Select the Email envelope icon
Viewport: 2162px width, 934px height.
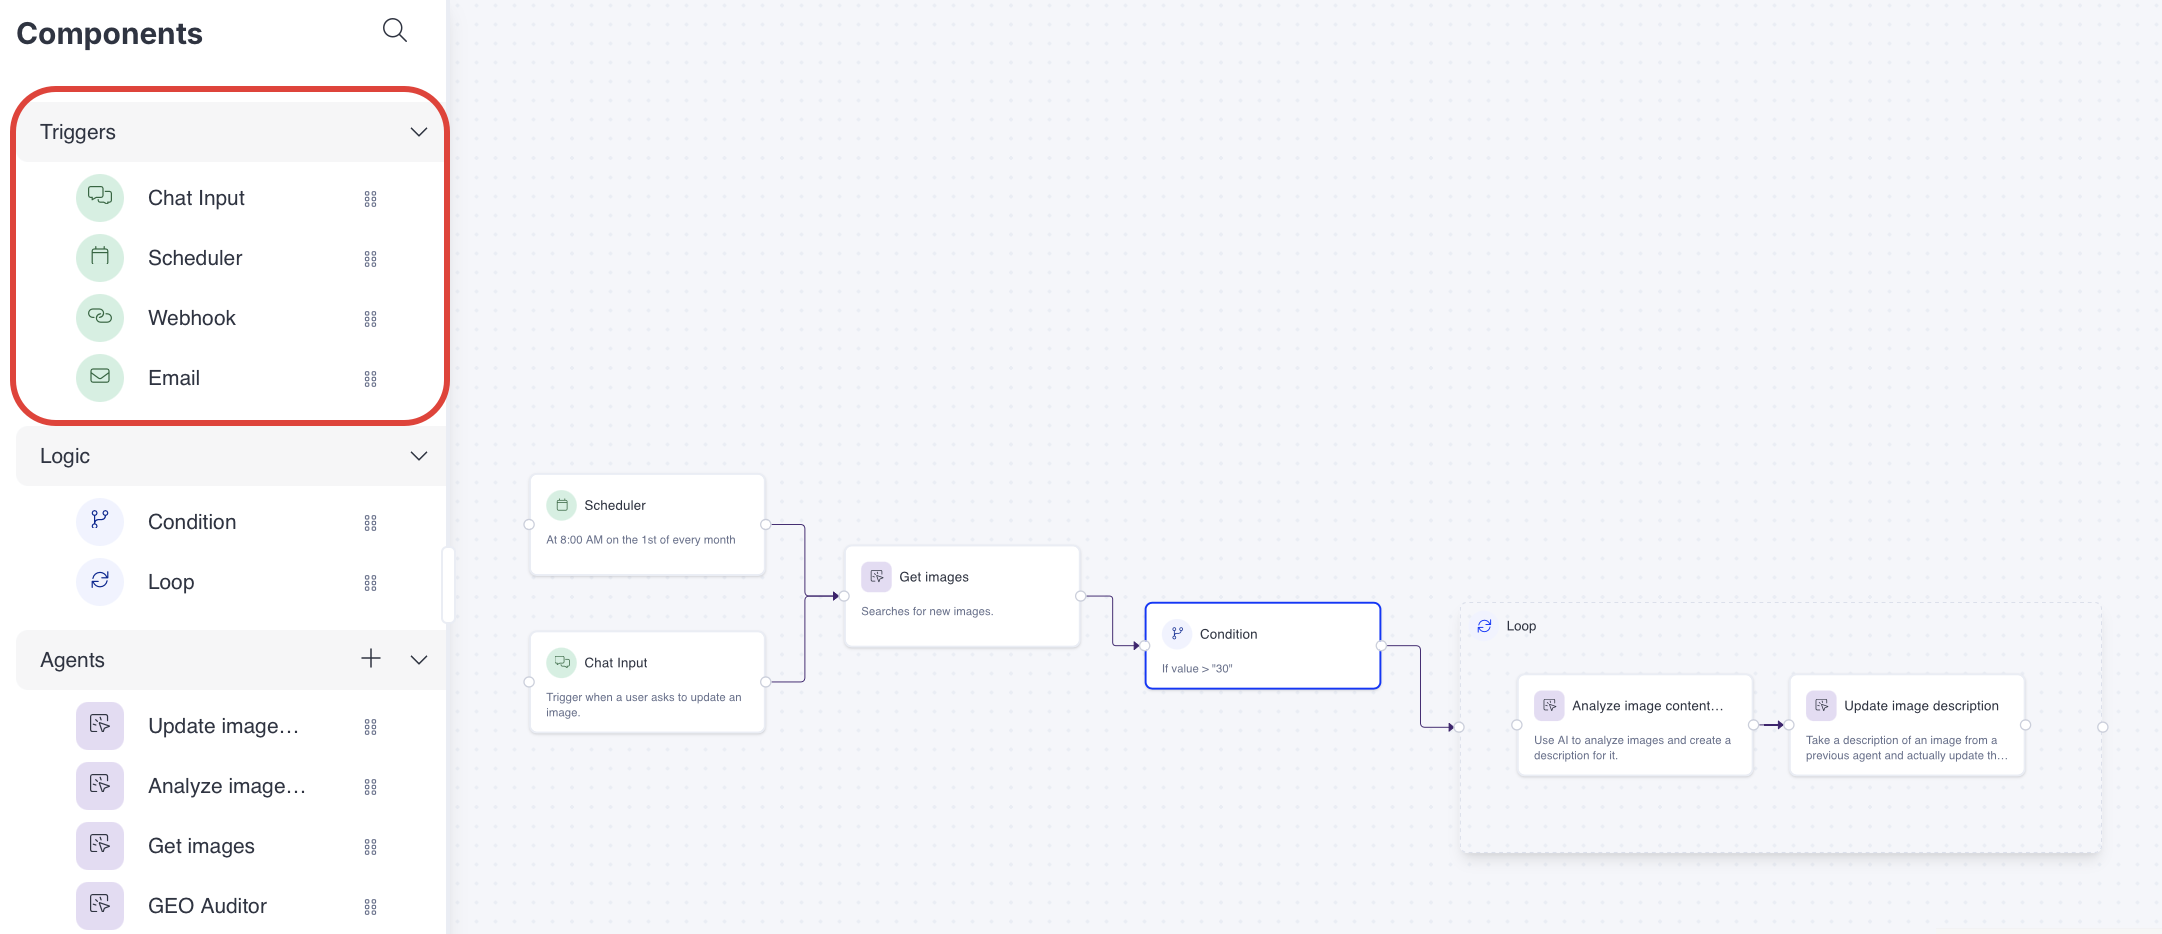pyautogui.click(x=100, y=377)
